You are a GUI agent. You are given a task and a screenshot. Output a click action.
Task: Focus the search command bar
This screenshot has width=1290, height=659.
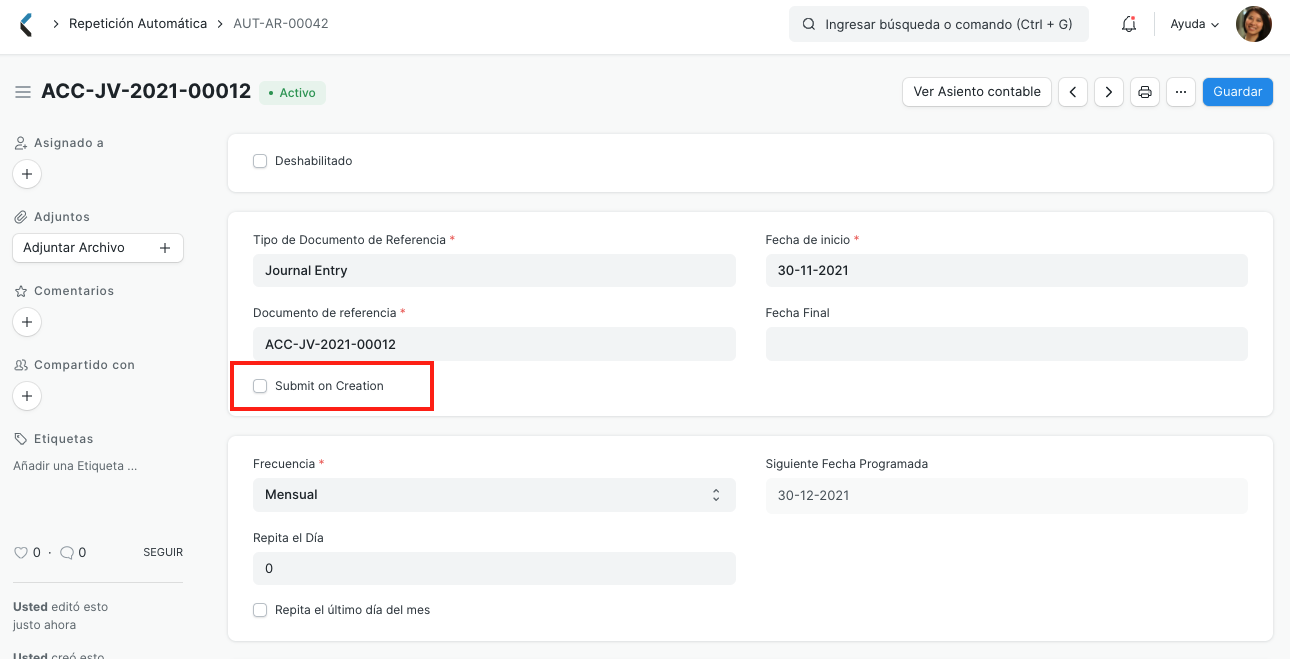939,24
